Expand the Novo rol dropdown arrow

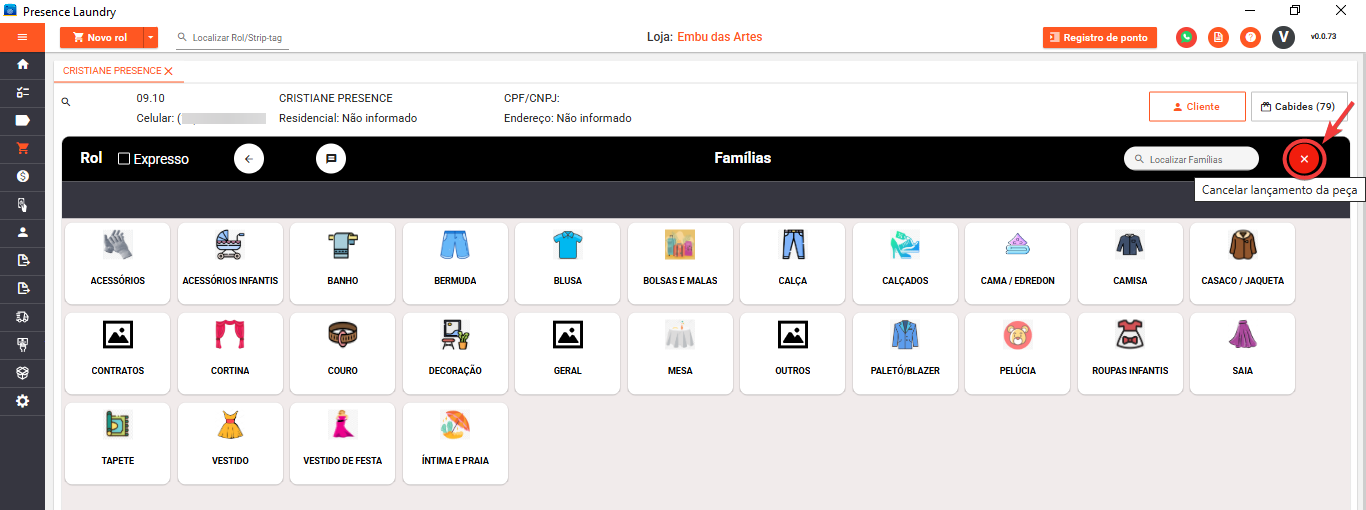point(151,37)
